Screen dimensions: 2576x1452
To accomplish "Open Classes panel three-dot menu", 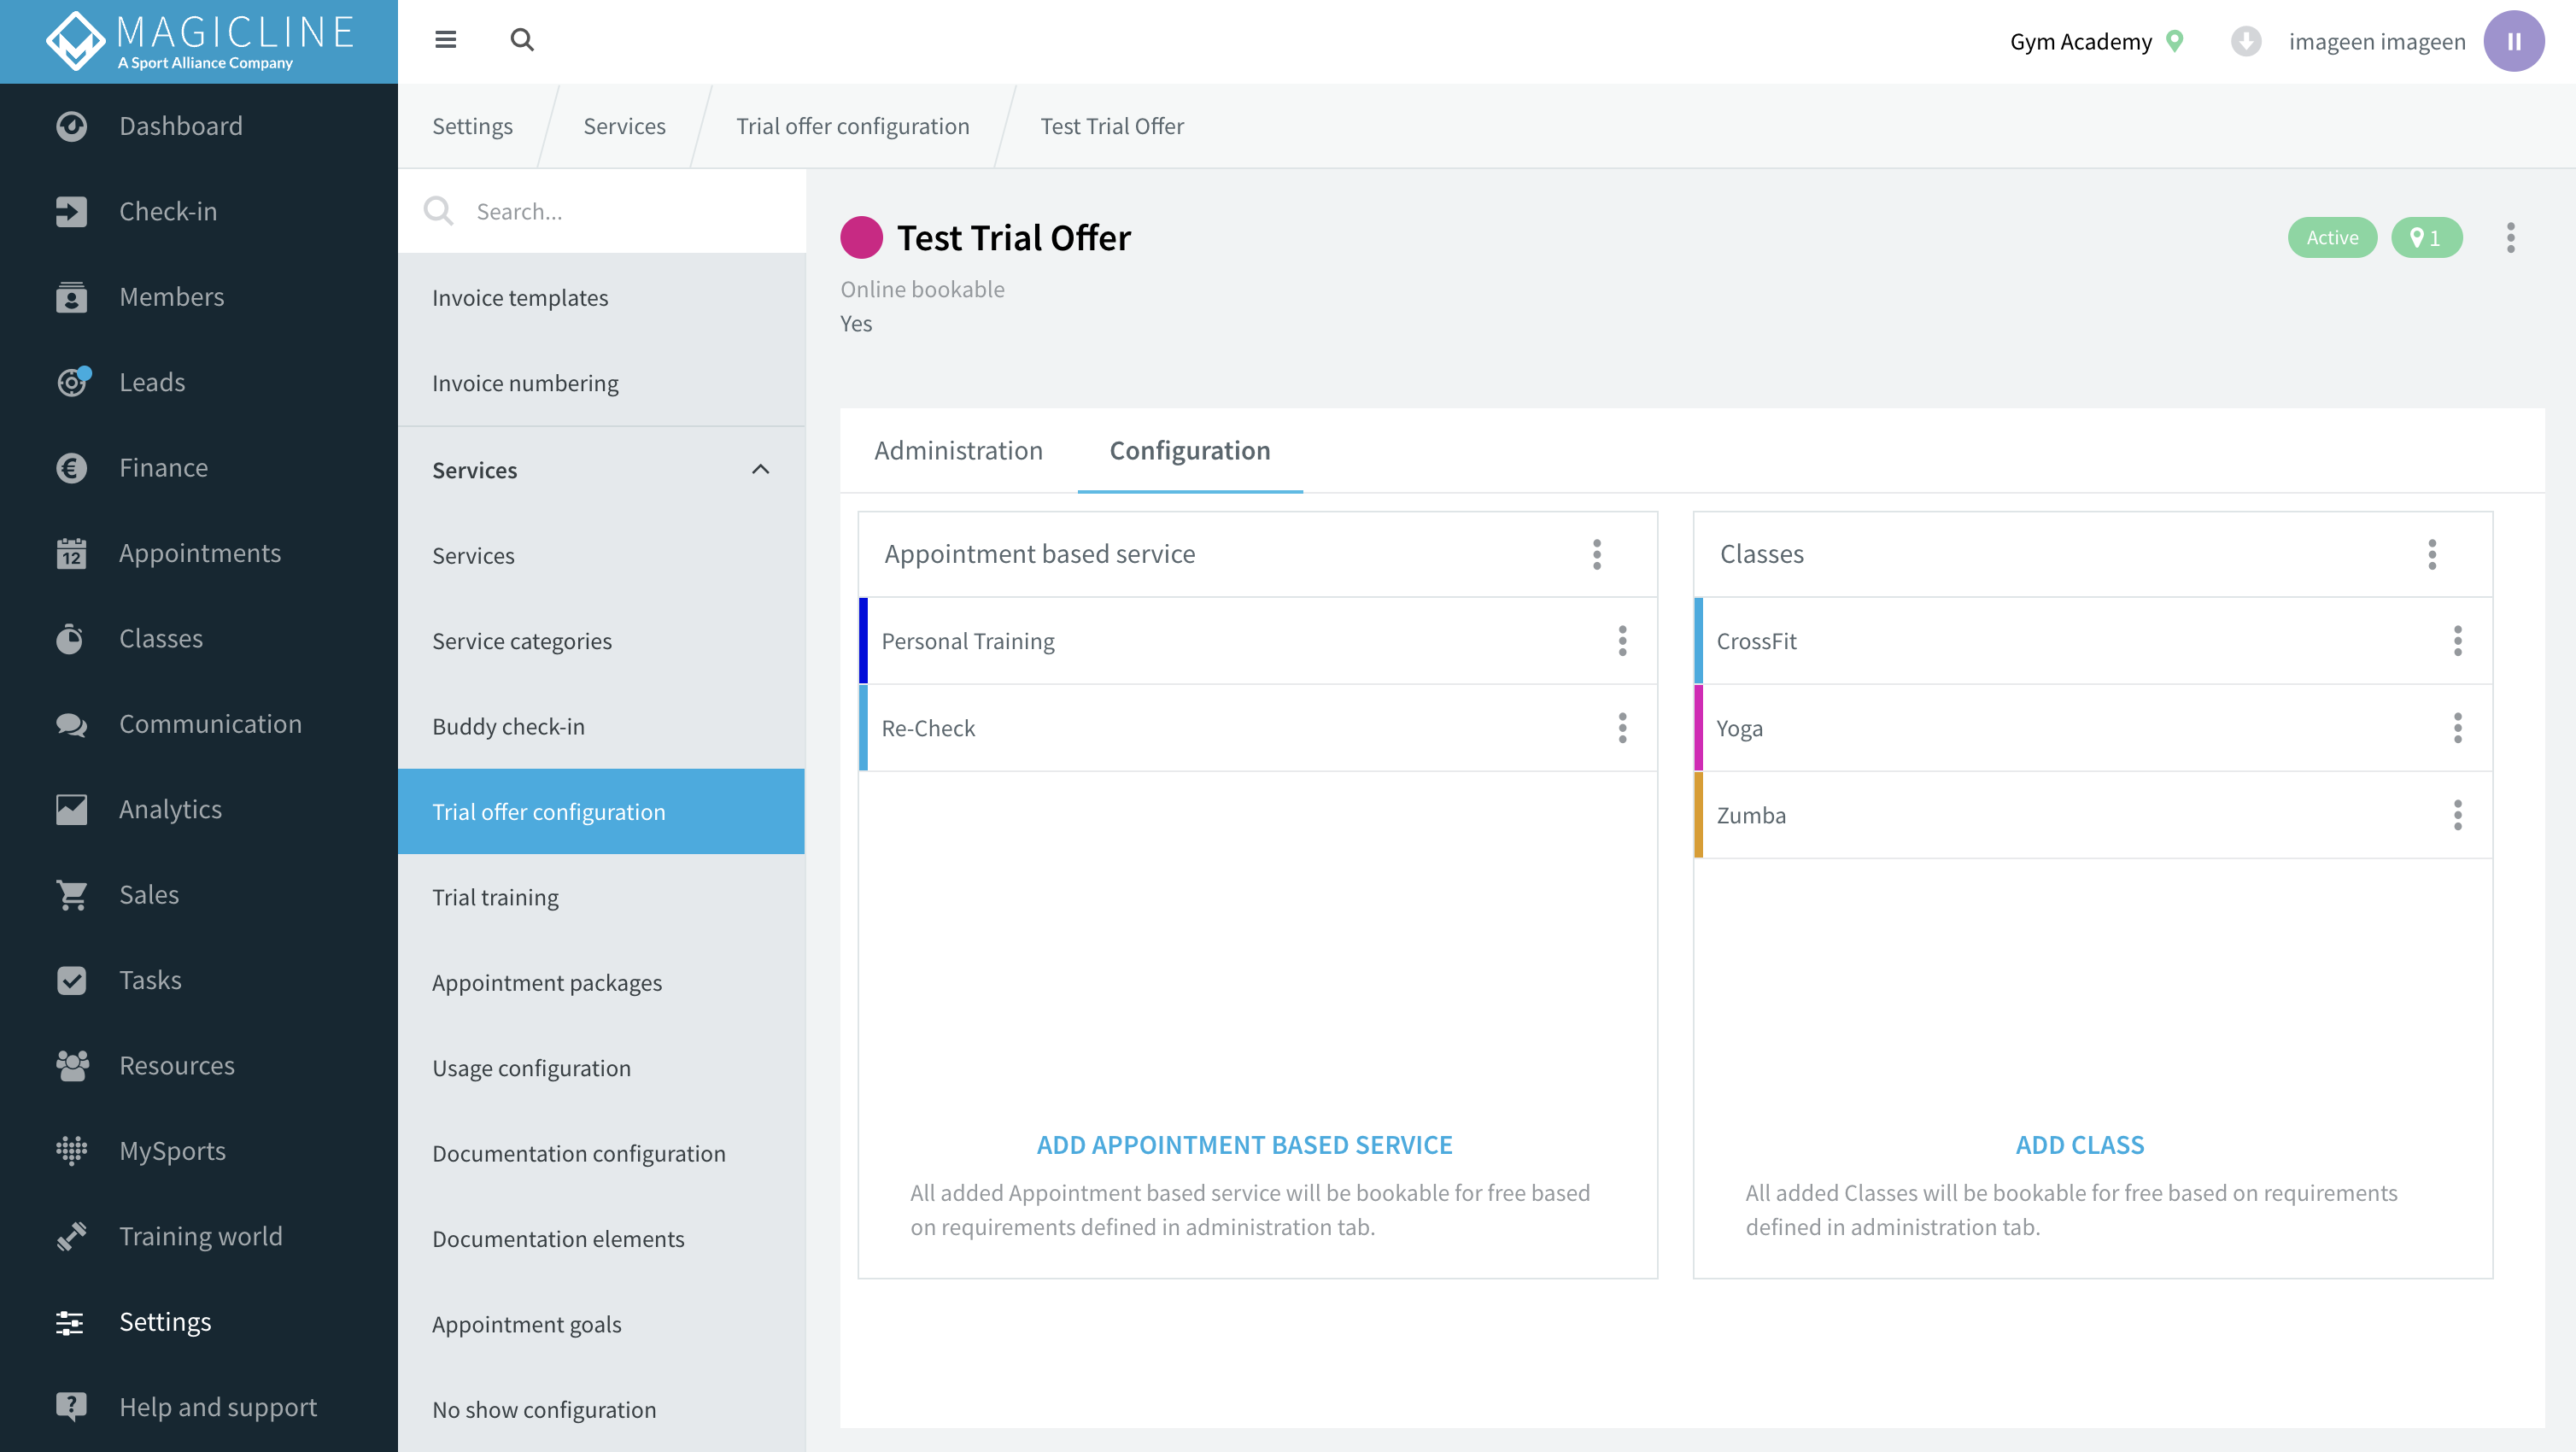I will [2432, 554].
